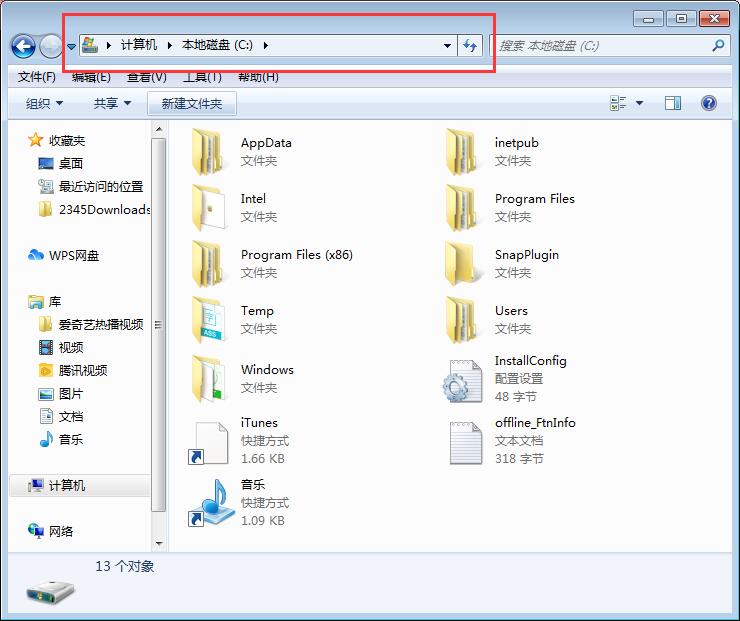Toggle the preview pane icon

point(673,103)
